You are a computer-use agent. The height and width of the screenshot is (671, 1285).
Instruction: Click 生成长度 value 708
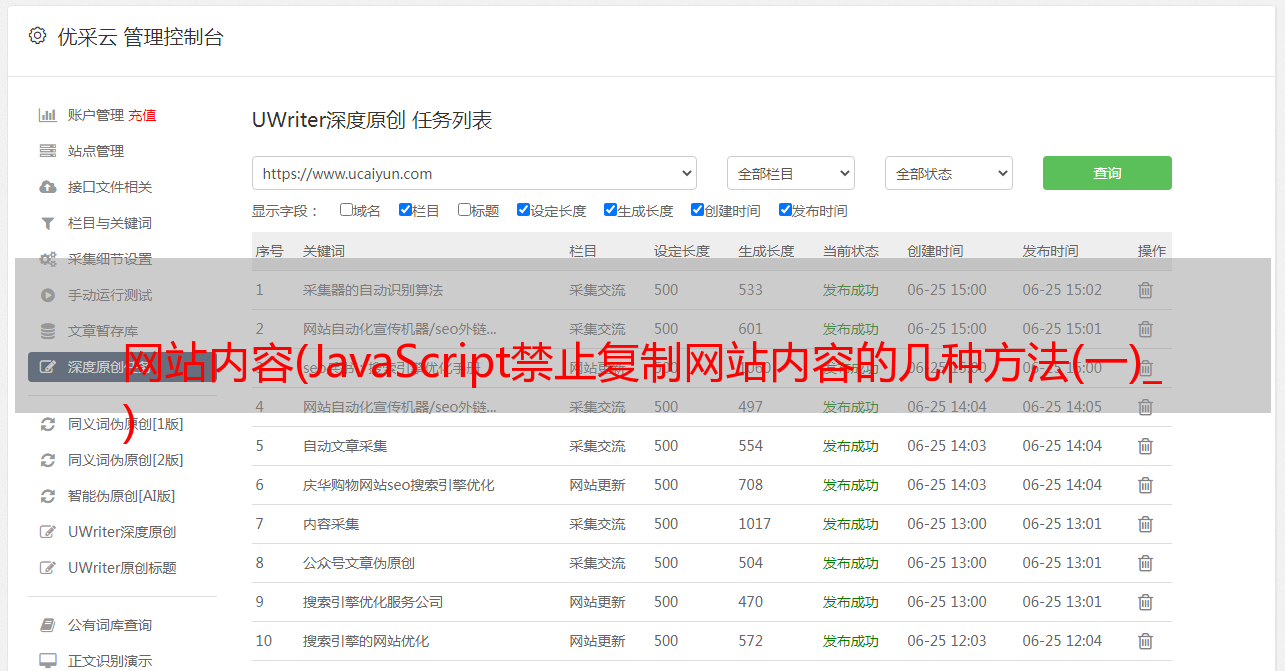click(751, 485)
